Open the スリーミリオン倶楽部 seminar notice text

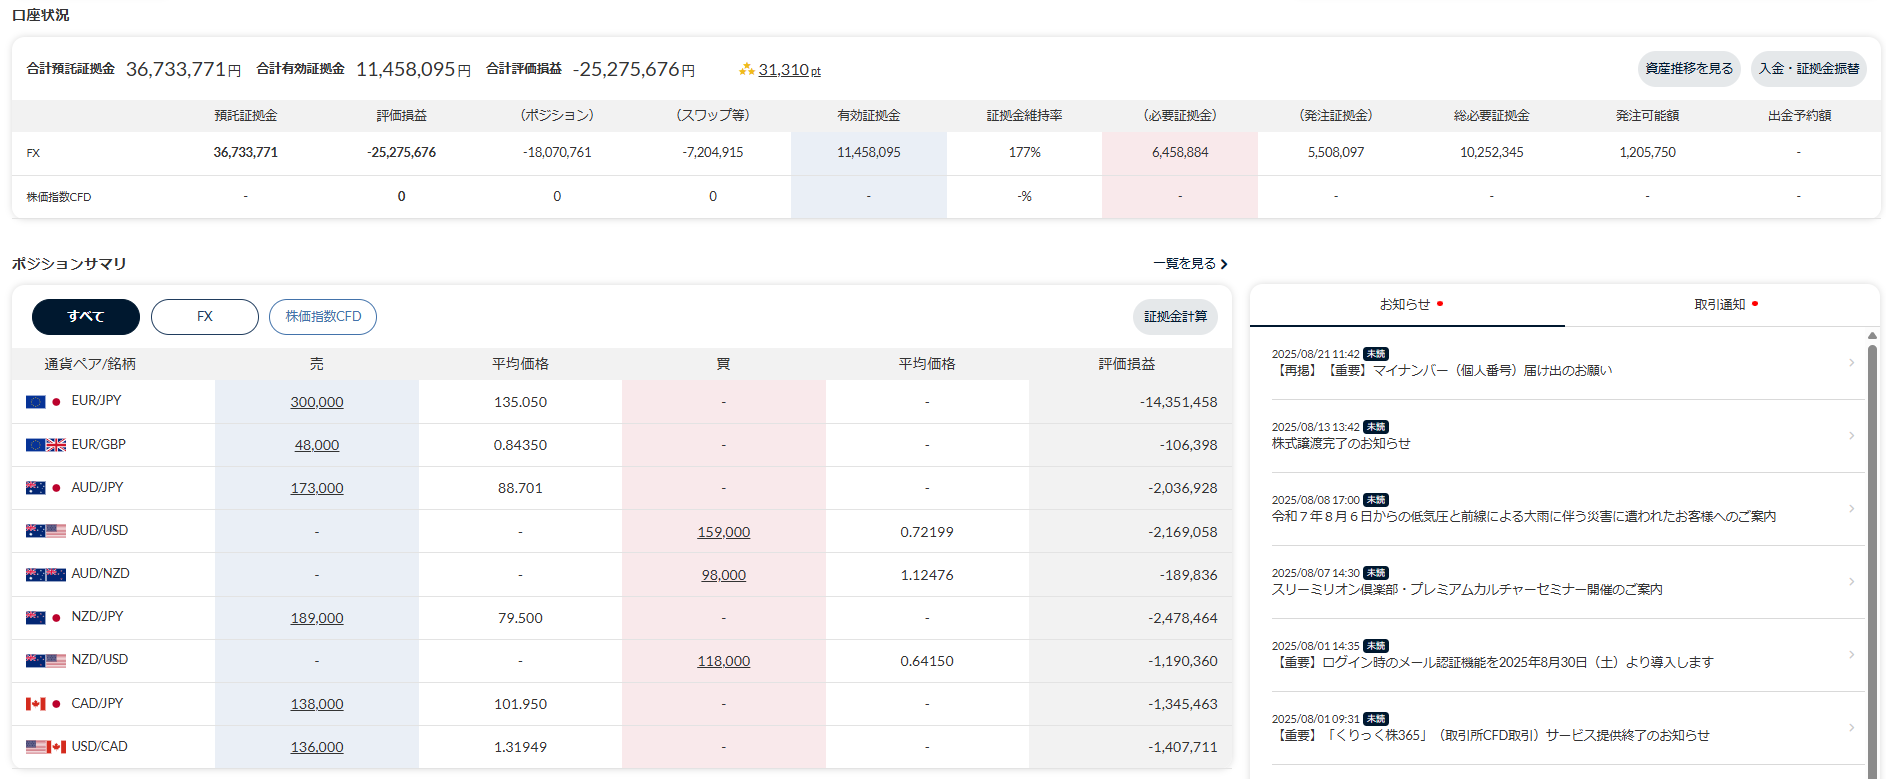(1467, 590)
